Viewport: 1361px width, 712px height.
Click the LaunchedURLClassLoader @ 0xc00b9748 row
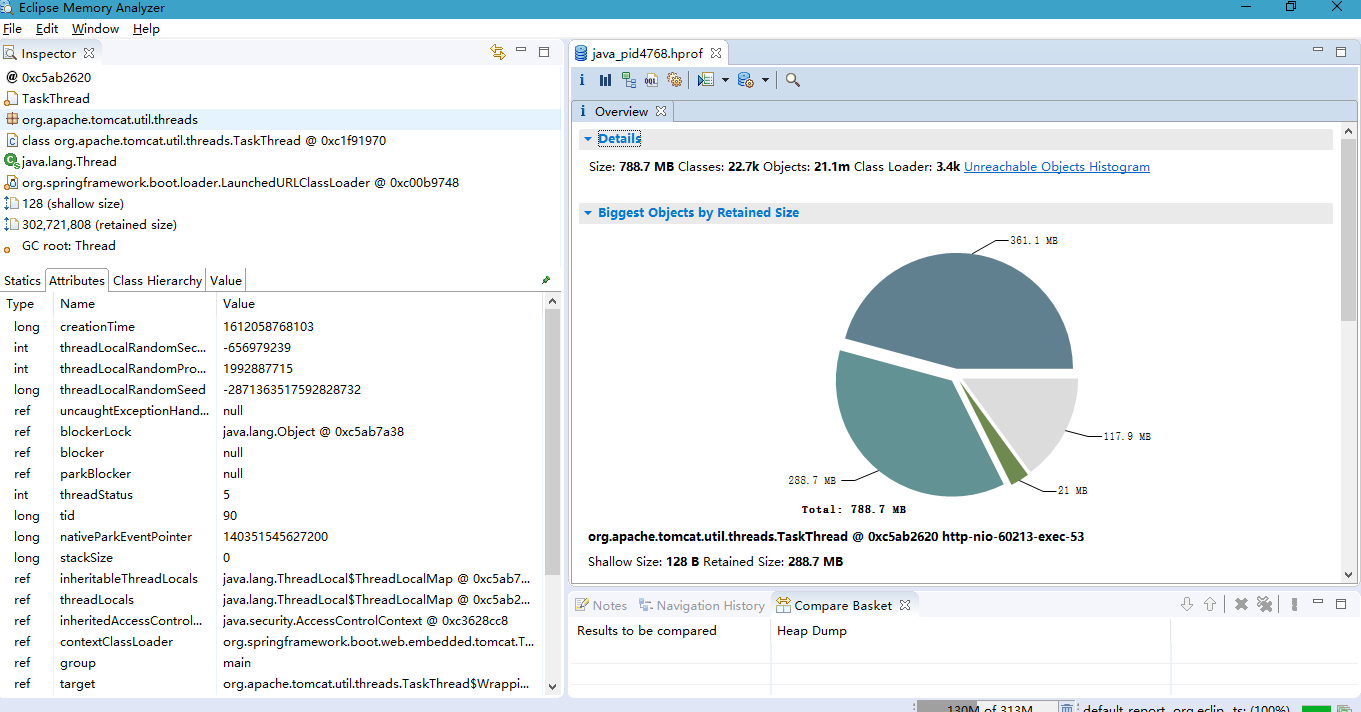tap(280, 183)
